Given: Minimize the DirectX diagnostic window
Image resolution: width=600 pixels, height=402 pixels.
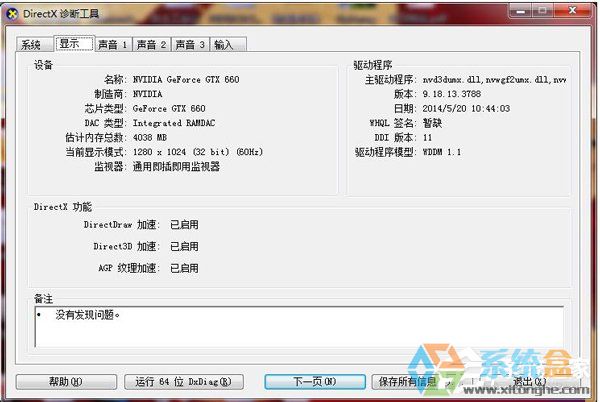Looking at the screenshot, I should tap(520, 11).
